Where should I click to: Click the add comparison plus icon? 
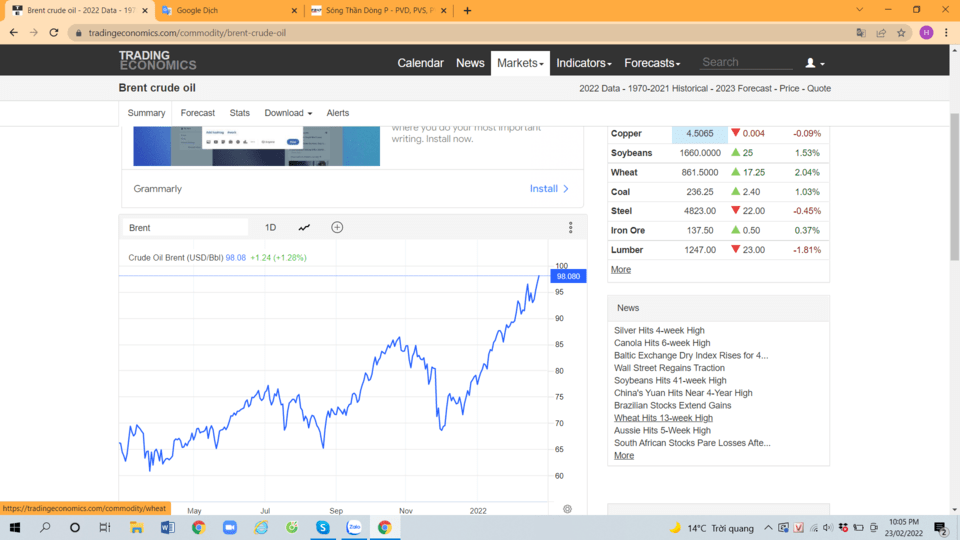[337, 228]
